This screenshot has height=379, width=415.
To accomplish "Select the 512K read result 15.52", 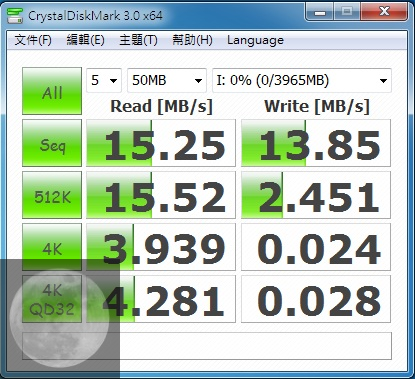I will point(161,195).
